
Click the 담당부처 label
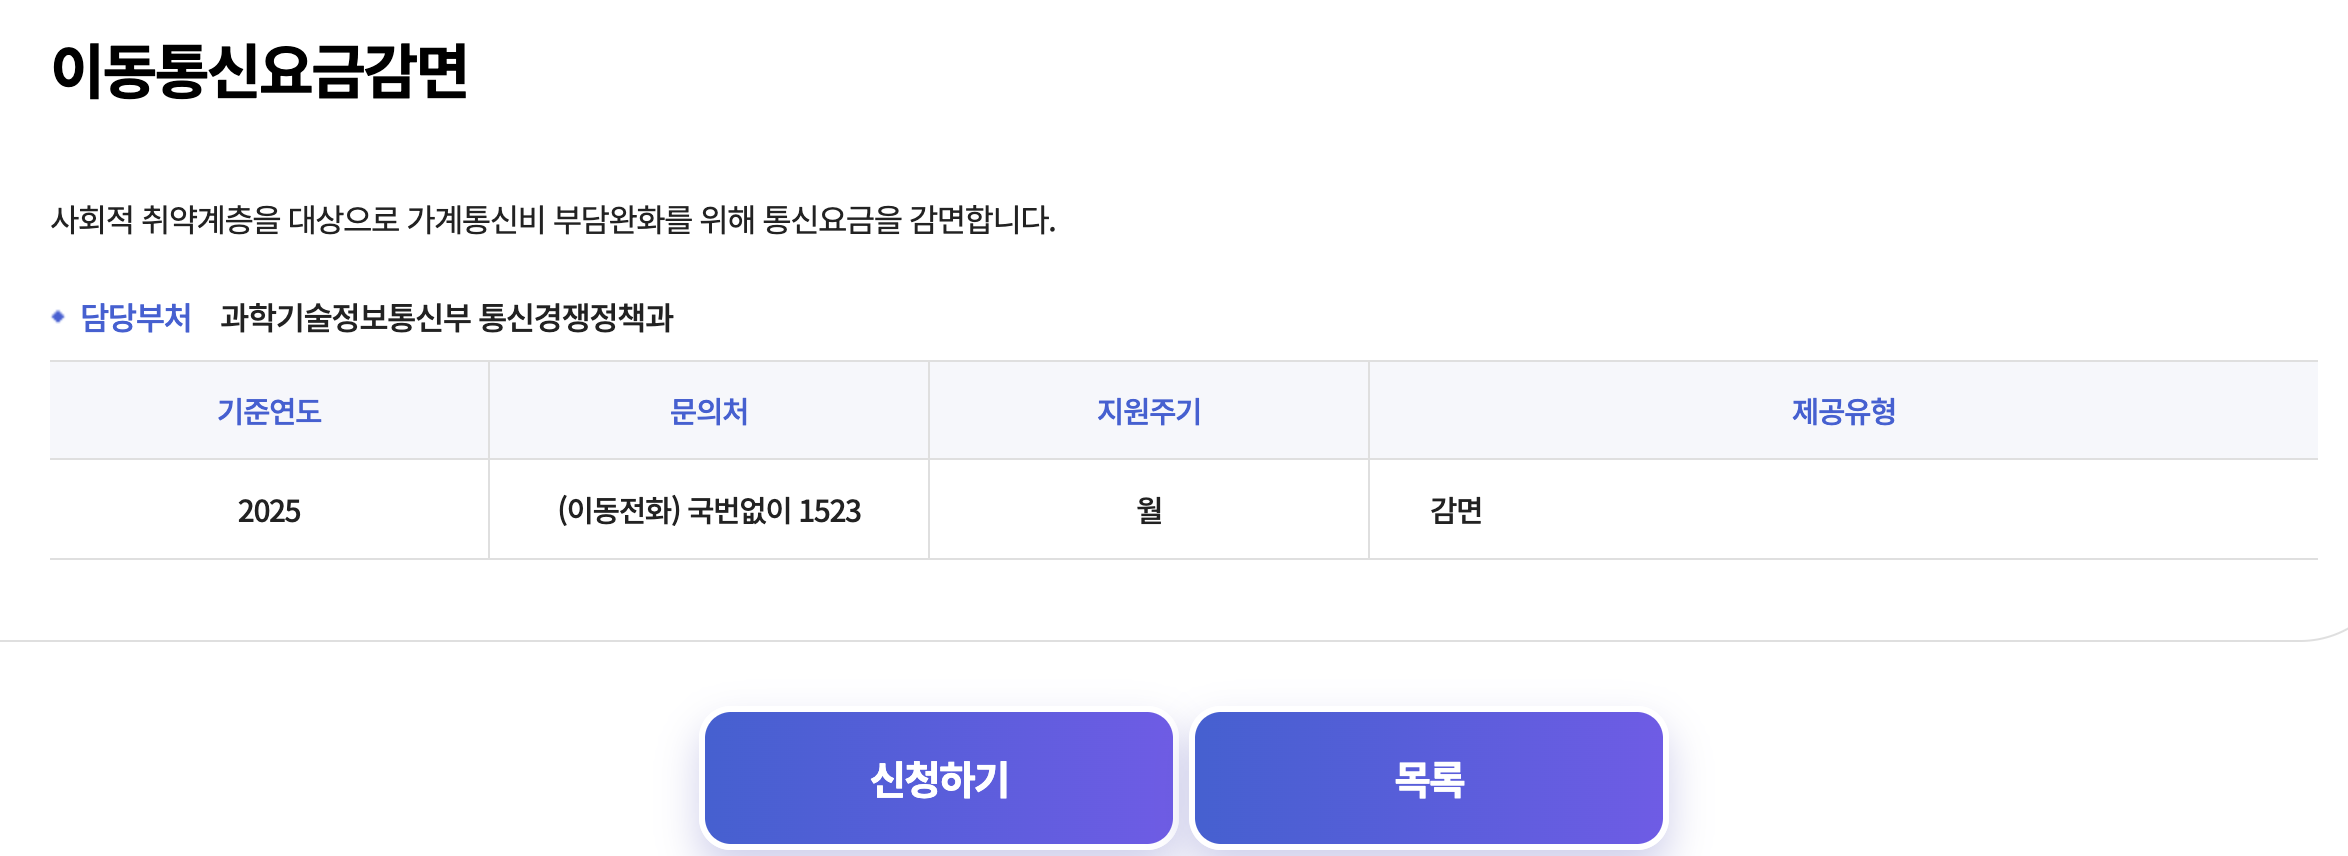pyautogui.click(x=136, y=317)
